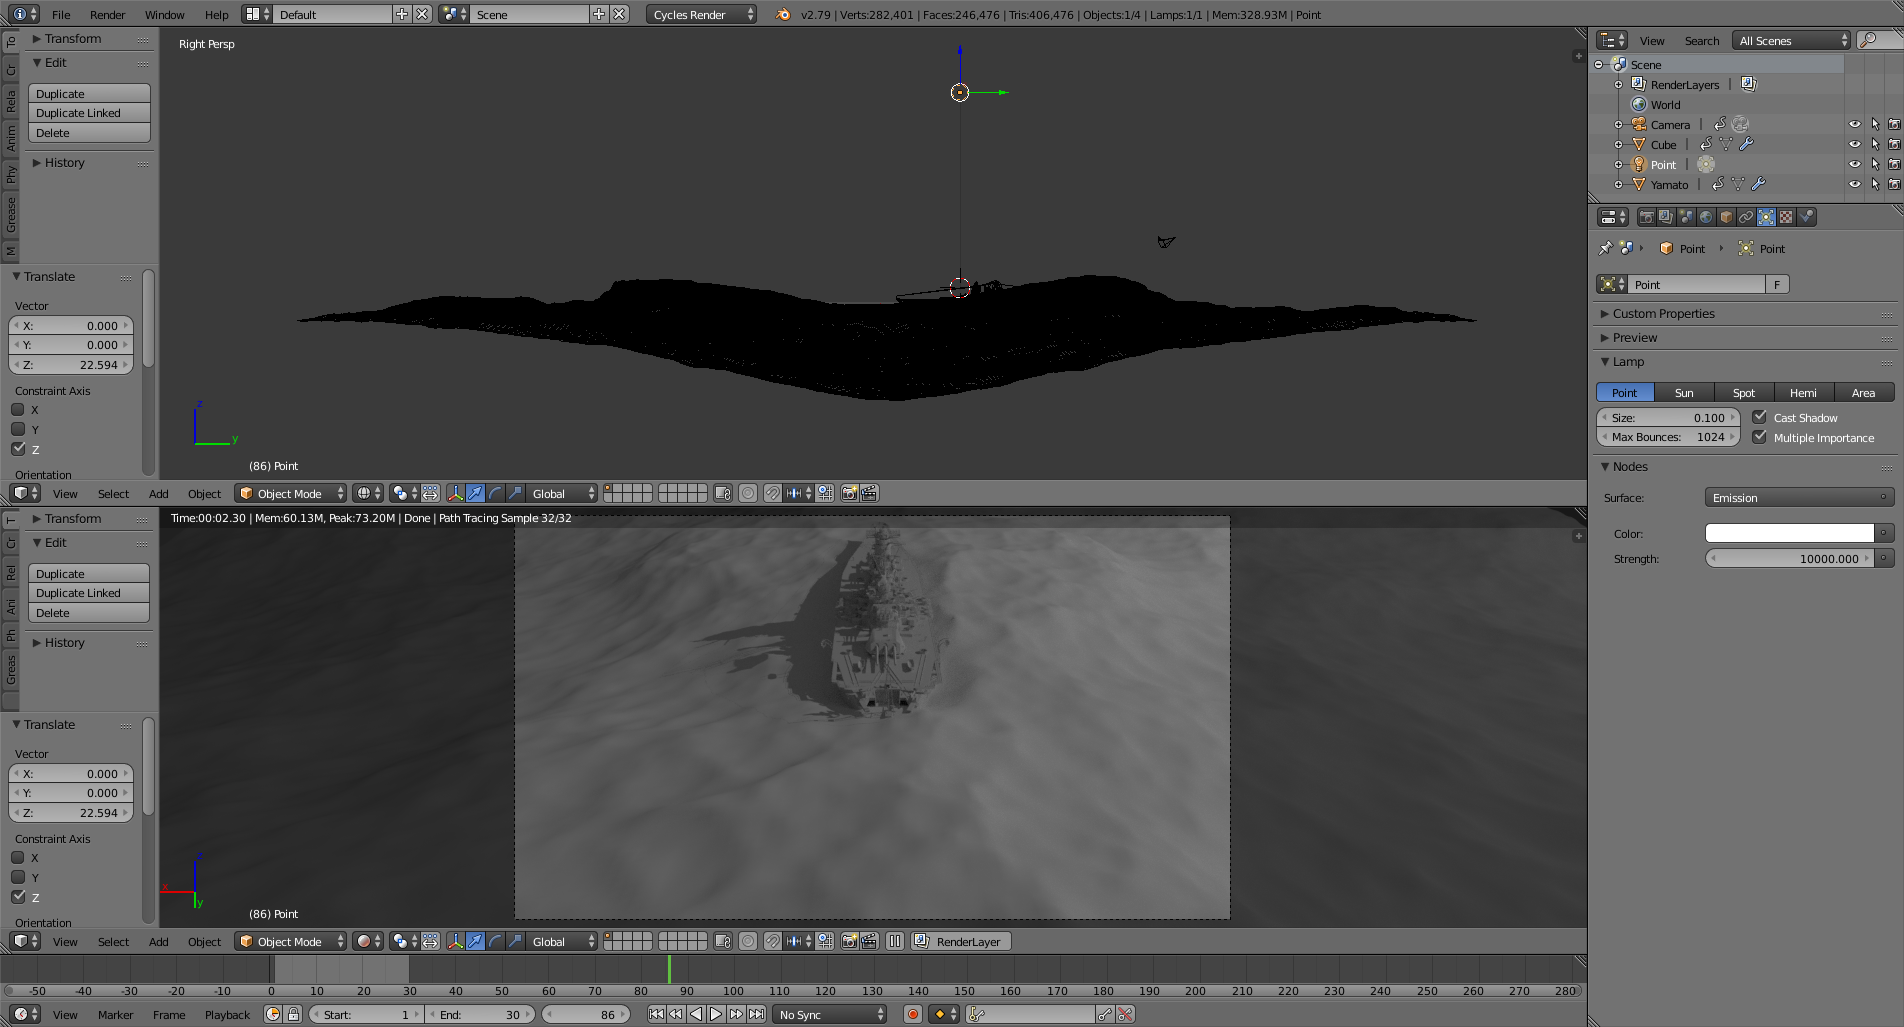The image size is (1904, 1027).
Task: Toggle Cube renderability camera icon
Action: 1894,144
